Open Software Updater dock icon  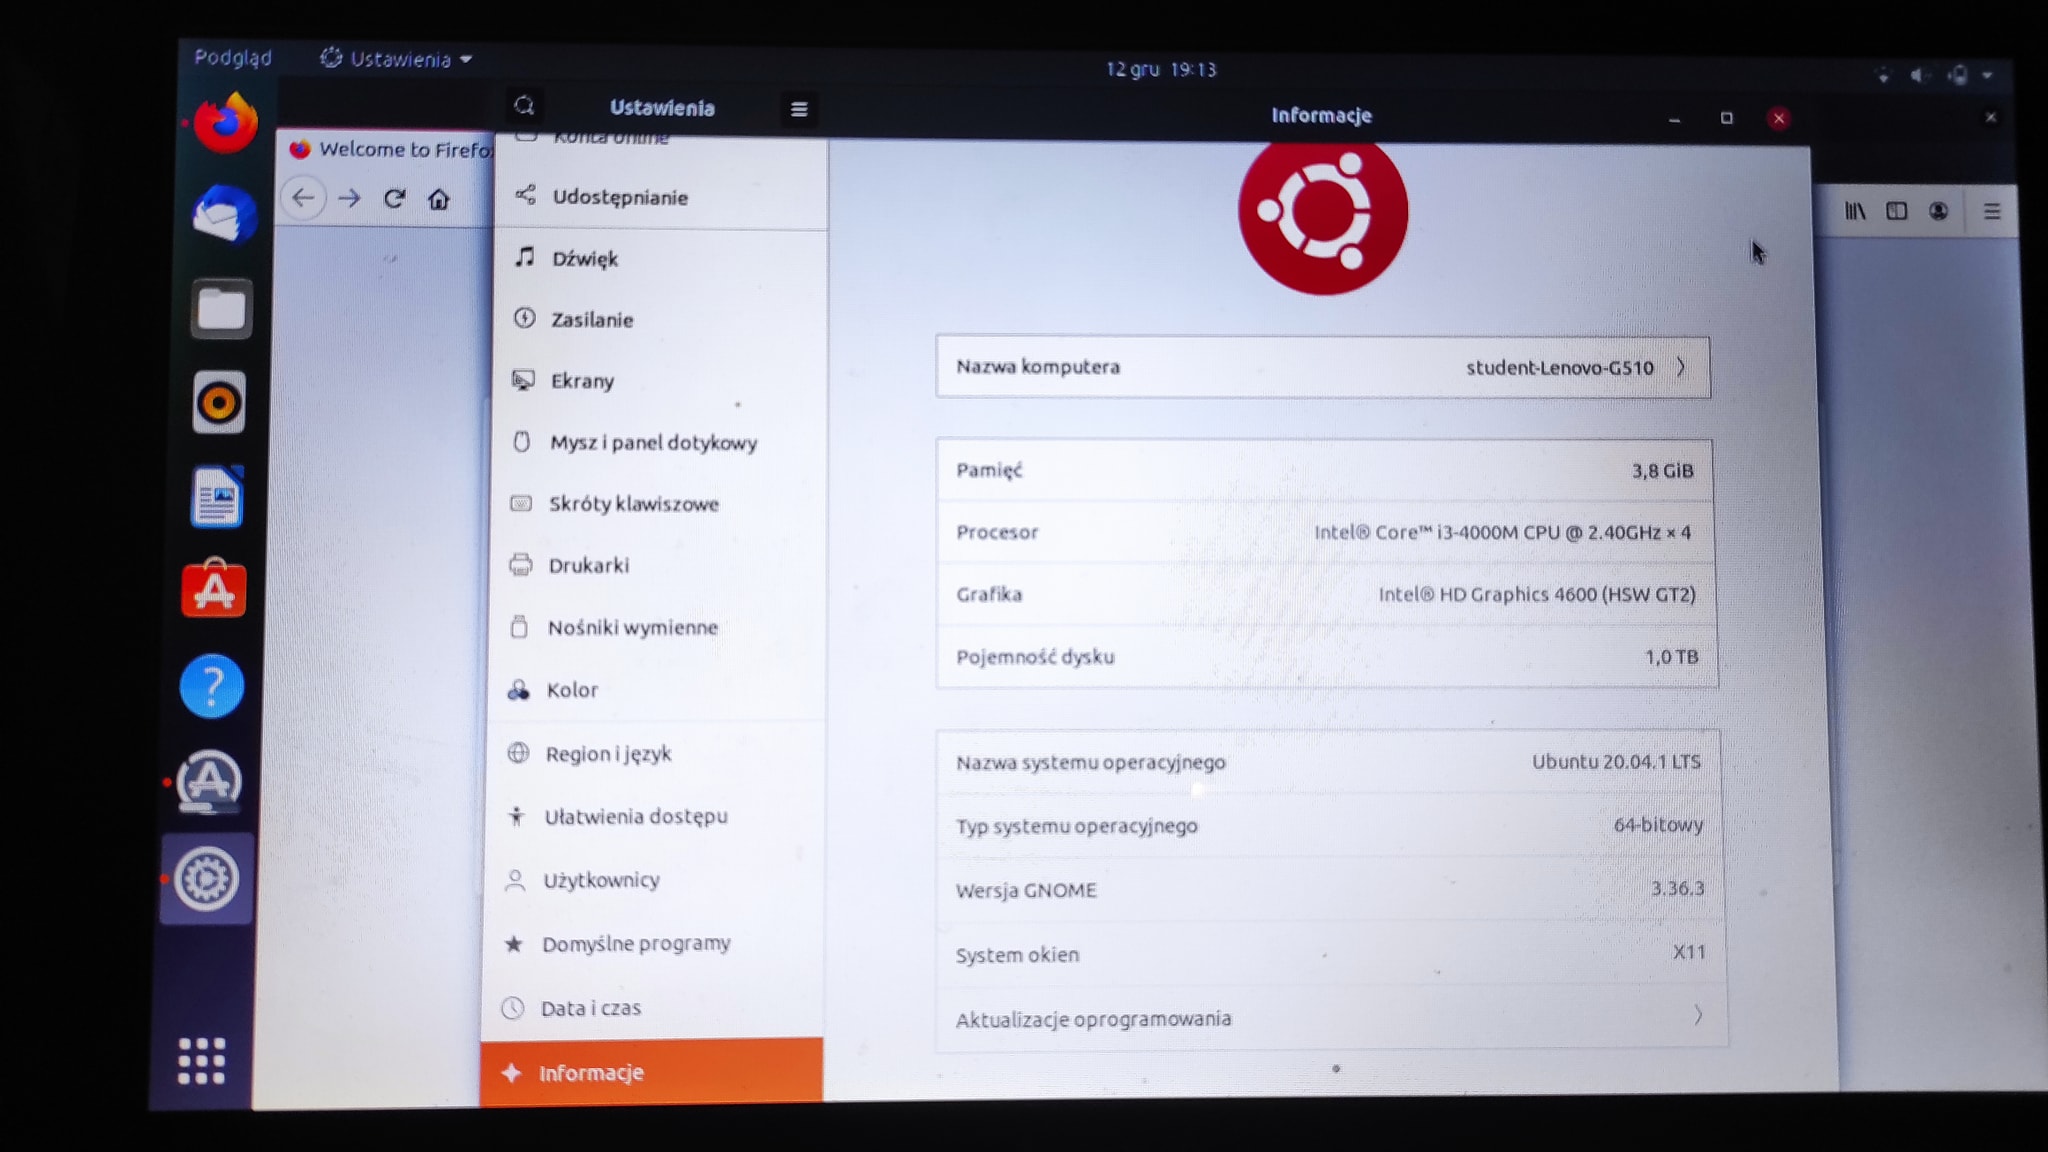click(209, 781)
